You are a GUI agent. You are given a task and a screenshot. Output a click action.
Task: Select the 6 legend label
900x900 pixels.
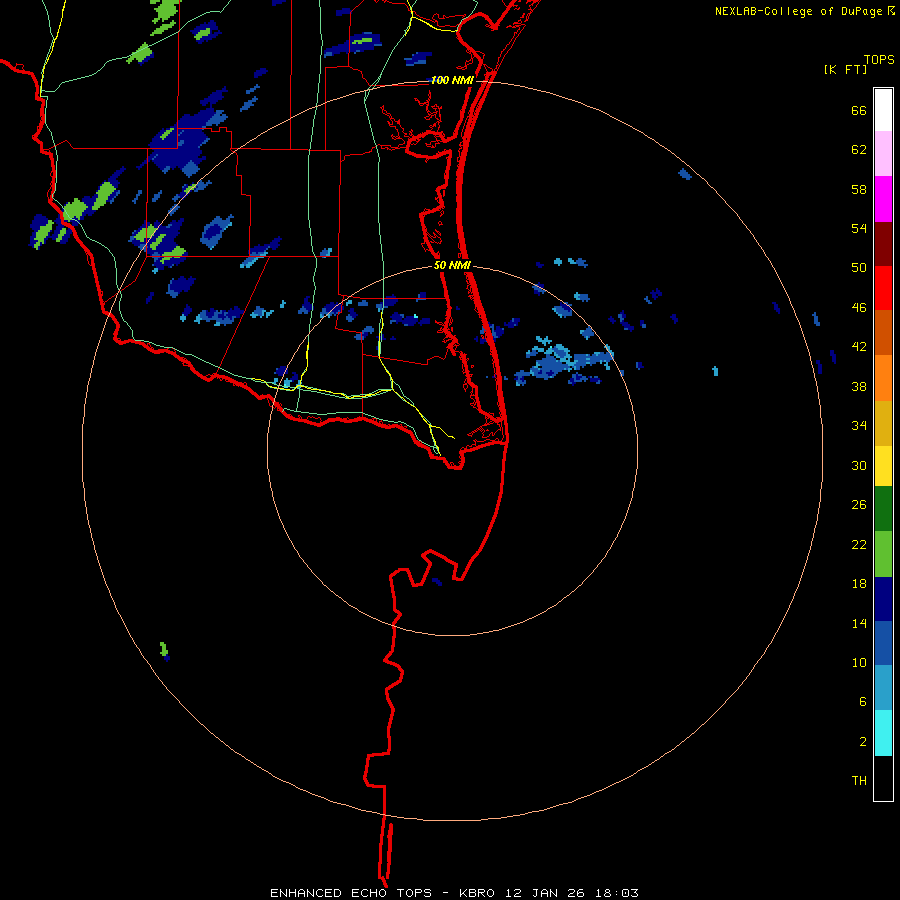863,702
